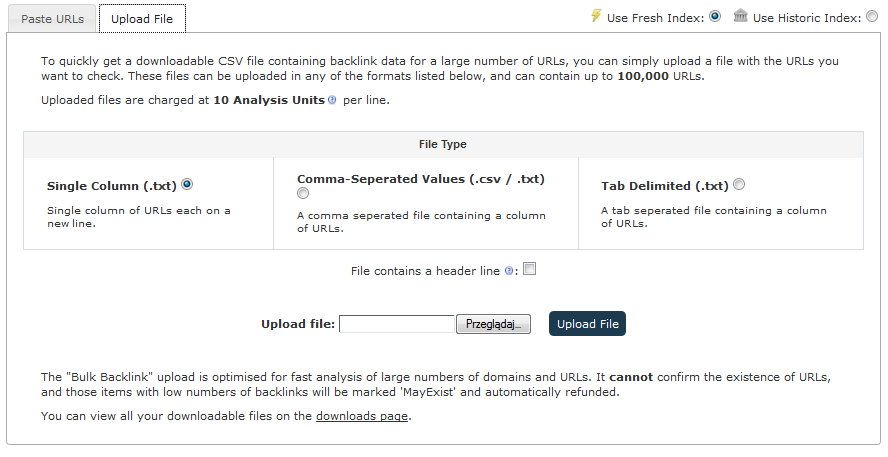Click the File contains a header line label
This screenshot has width=888, height=457.
click(x=425, y=271)
